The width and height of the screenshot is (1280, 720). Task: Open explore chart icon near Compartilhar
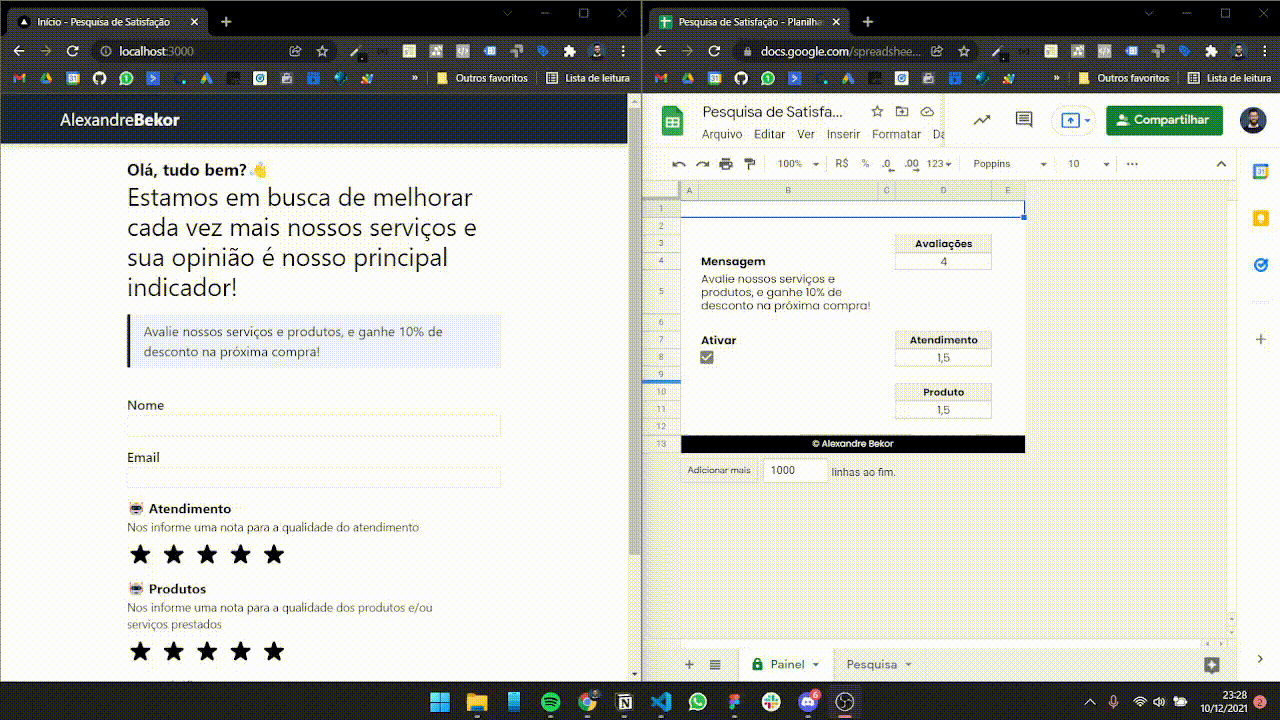pyautogui.click(x=982, y=119)
